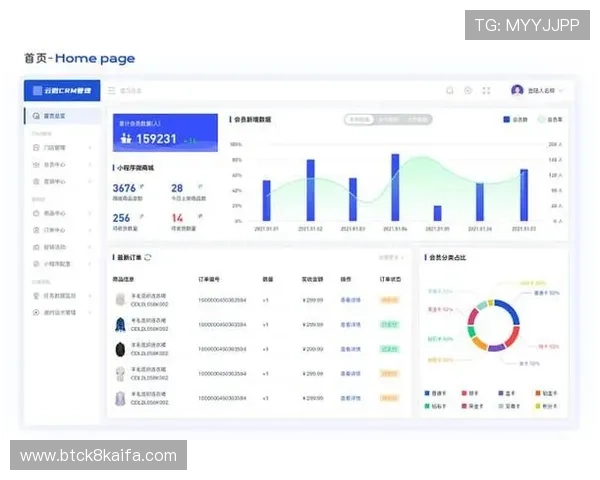Click the fullscreen icon in top bar
This screenshot has height=480, width=600.
point(487,91)
